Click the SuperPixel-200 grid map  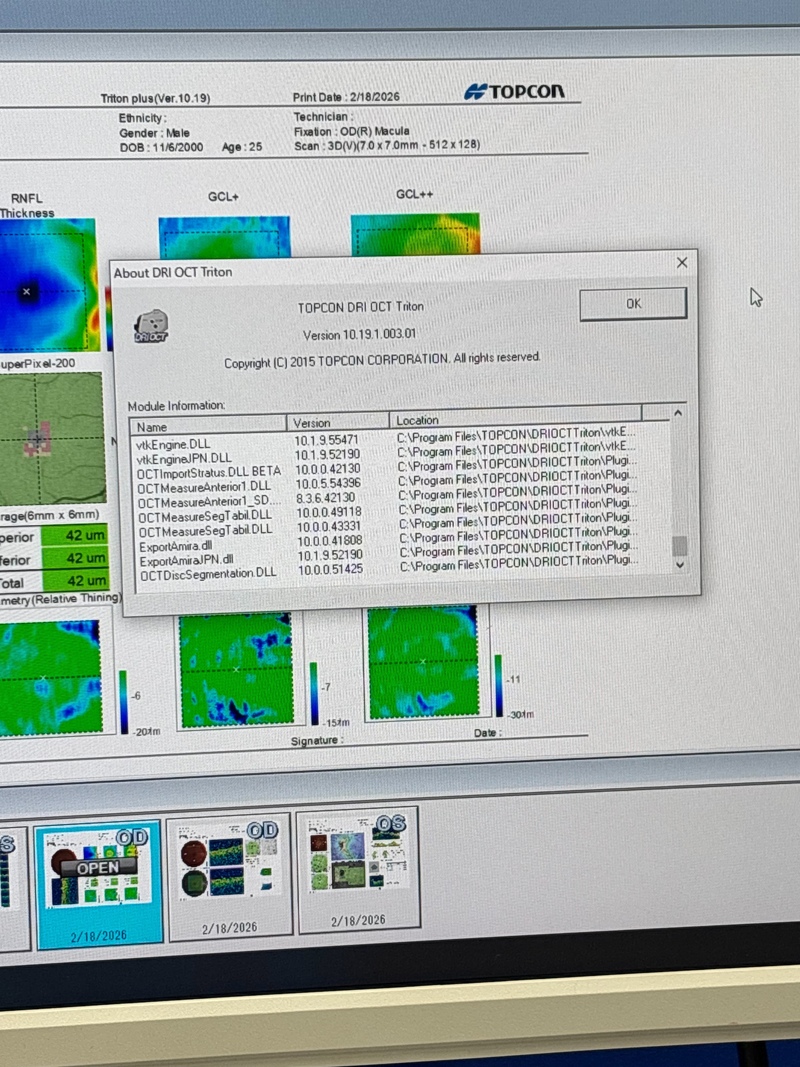[50, 438]
